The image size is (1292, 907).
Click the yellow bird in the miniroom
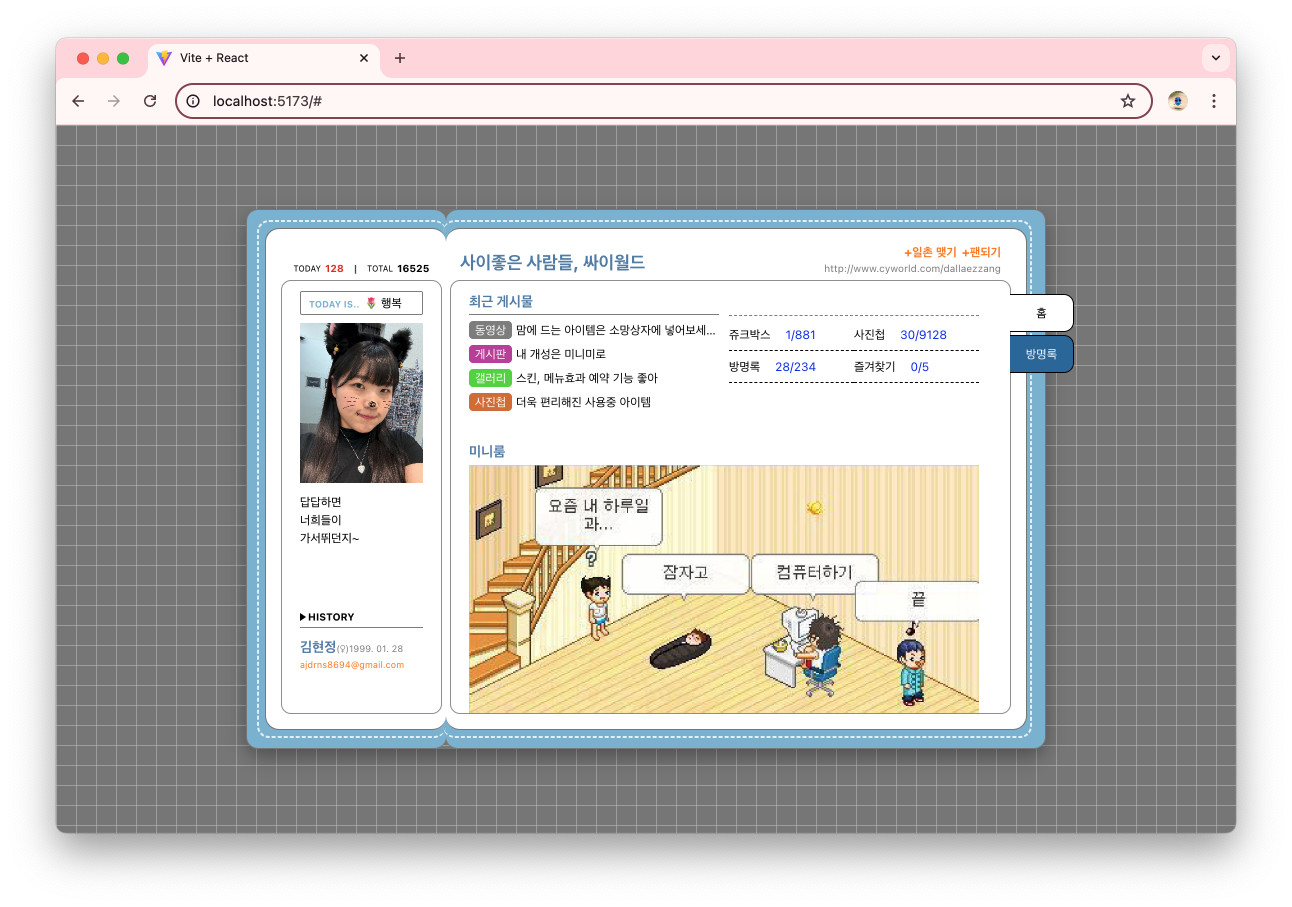click(x=815, y=508)
